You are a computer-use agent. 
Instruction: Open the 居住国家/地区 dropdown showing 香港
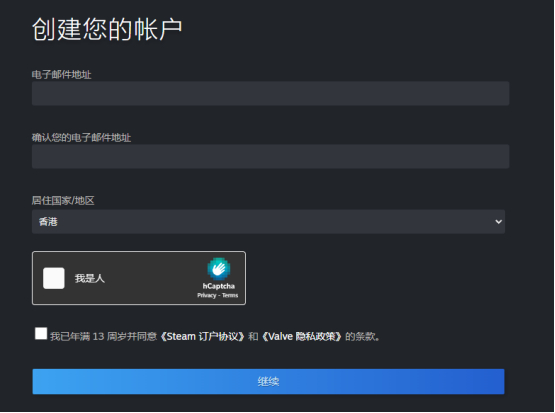[x=268, y=222]
